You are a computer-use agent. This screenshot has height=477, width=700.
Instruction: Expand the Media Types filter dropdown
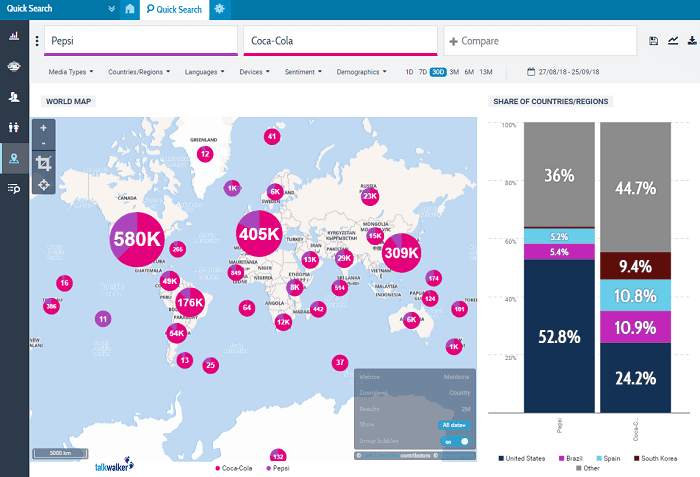(71, 72)
